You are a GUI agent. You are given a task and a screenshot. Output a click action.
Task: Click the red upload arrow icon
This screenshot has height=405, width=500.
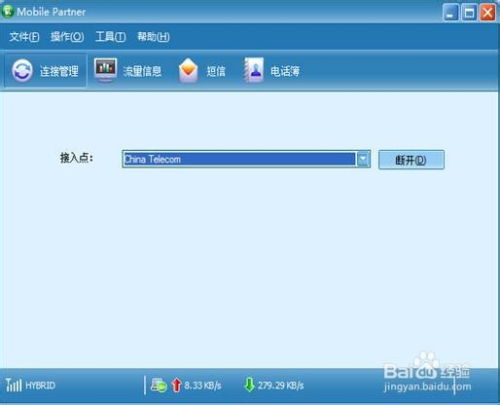point(176,385)
